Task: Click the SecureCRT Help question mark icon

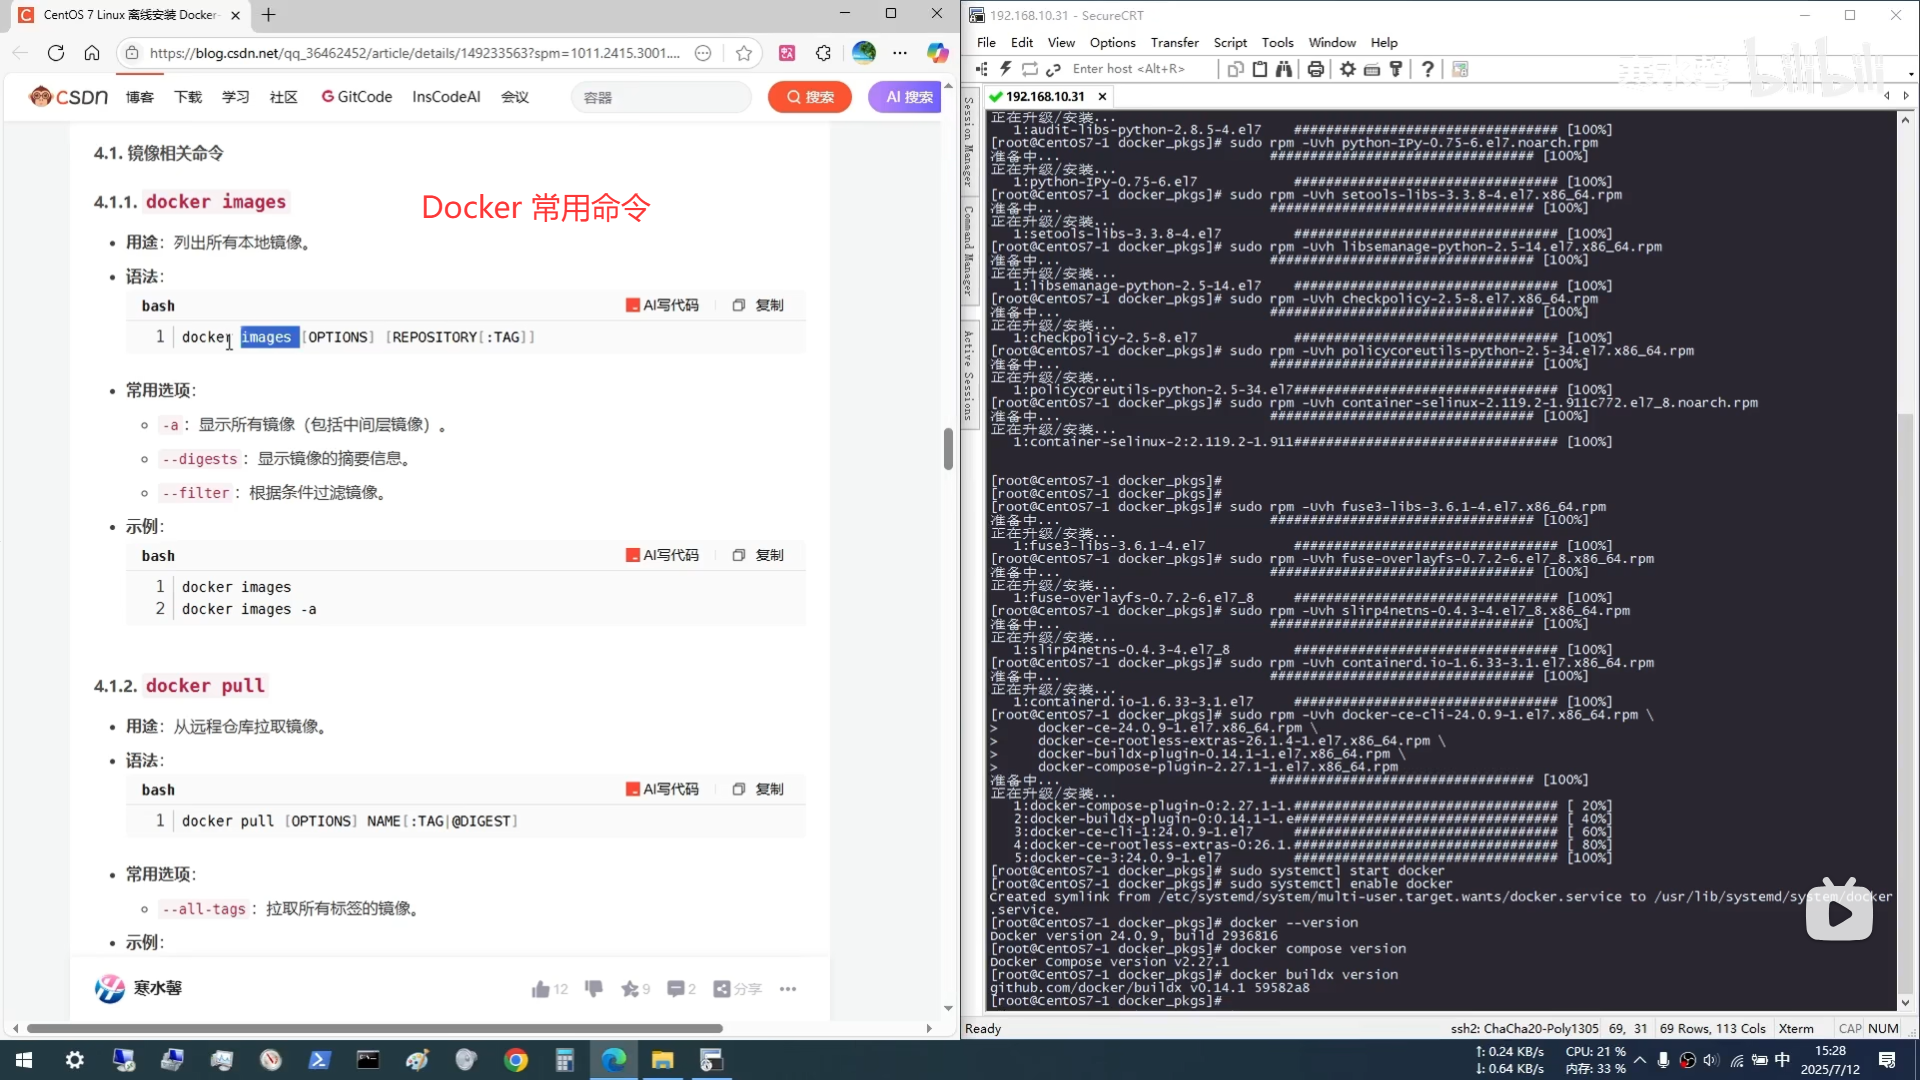Action: click(1428, 69)
